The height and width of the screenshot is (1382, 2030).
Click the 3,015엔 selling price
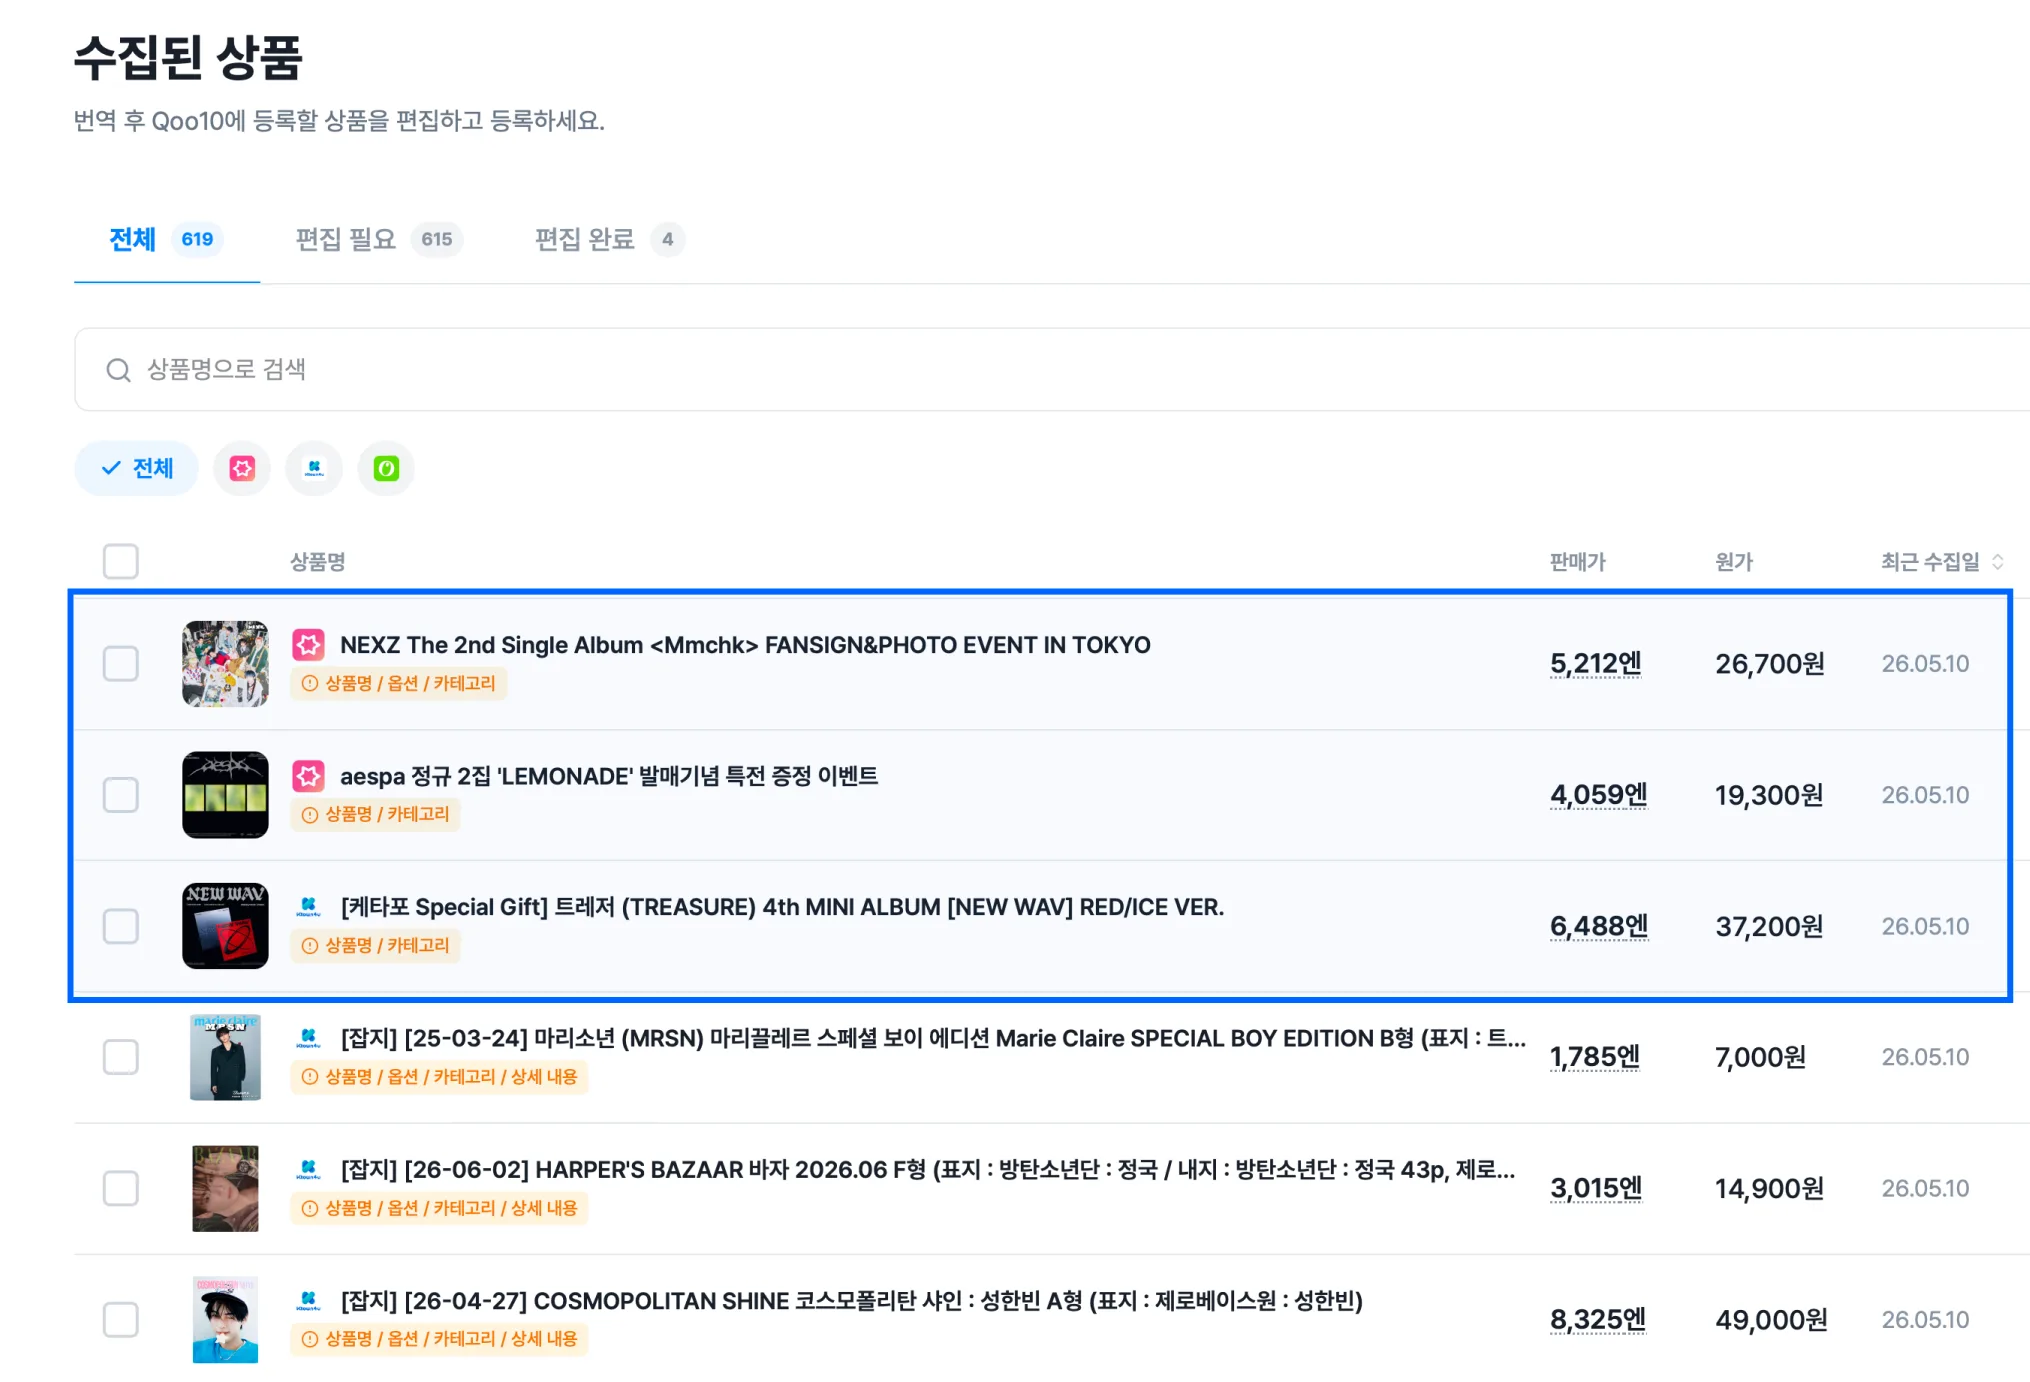coord(1596,1188)
